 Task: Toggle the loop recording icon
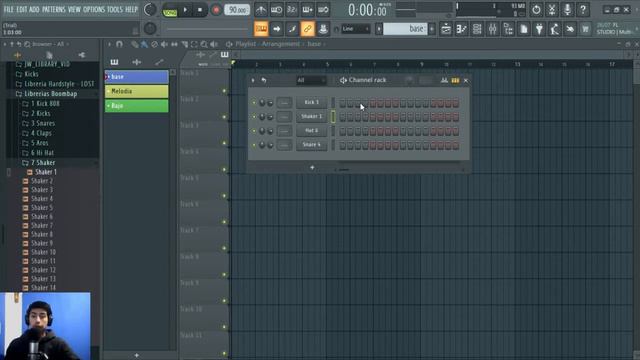323,9
